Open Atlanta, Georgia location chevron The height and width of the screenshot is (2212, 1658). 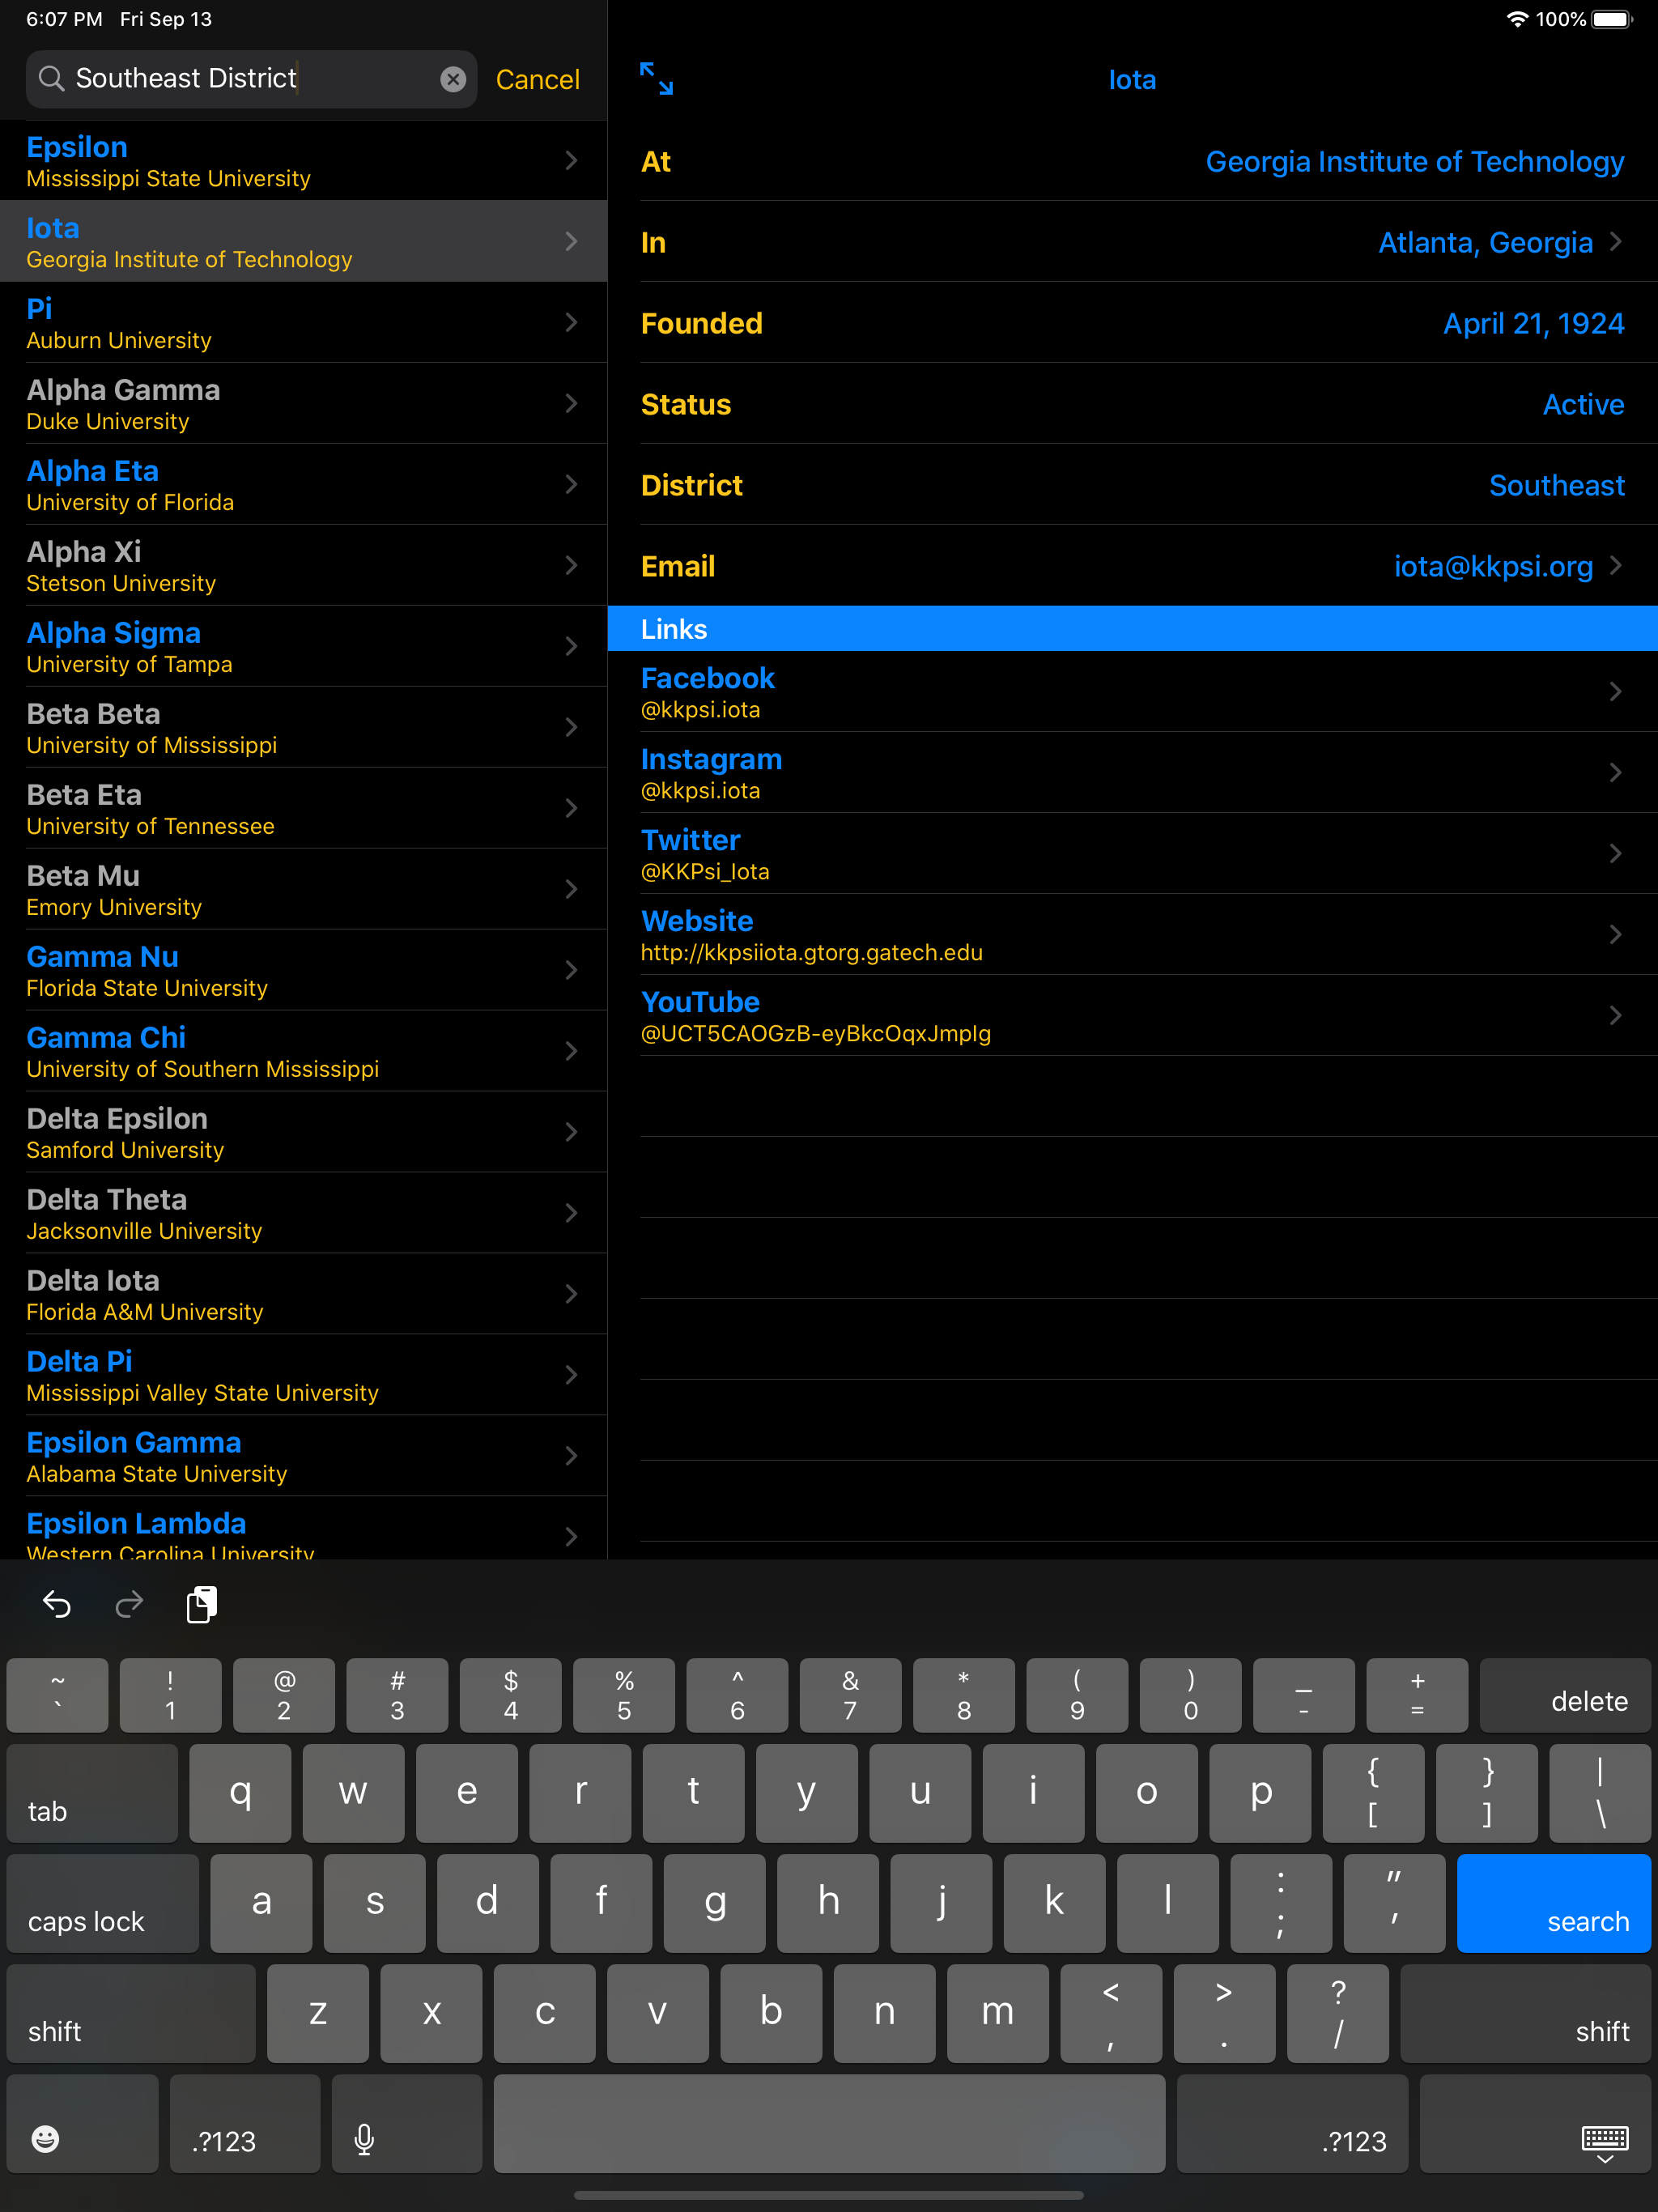(1616, 242)
